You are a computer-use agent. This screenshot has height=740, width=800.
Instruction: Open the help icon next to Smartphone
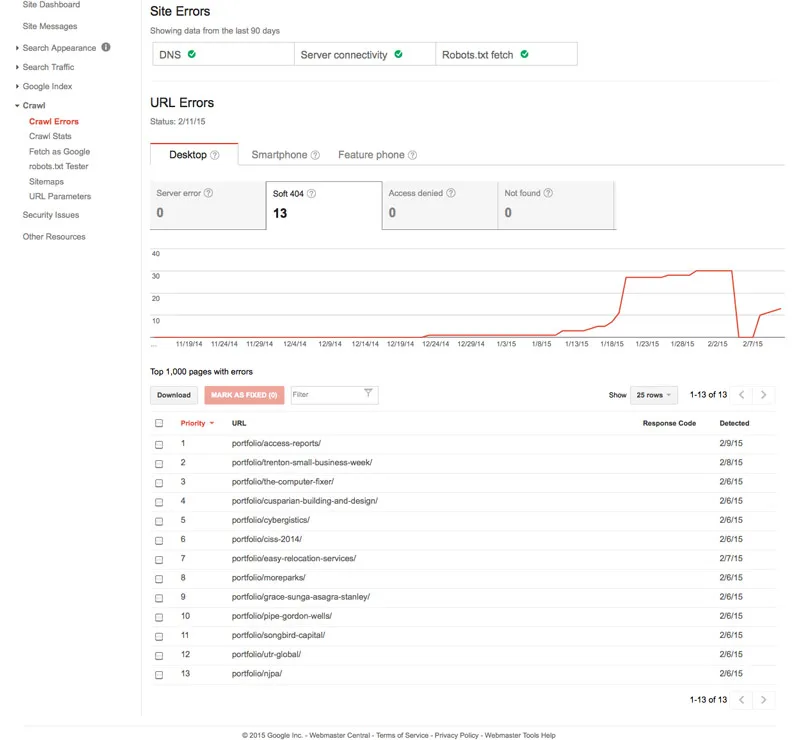pyautogui.click(x=315, y=155)
